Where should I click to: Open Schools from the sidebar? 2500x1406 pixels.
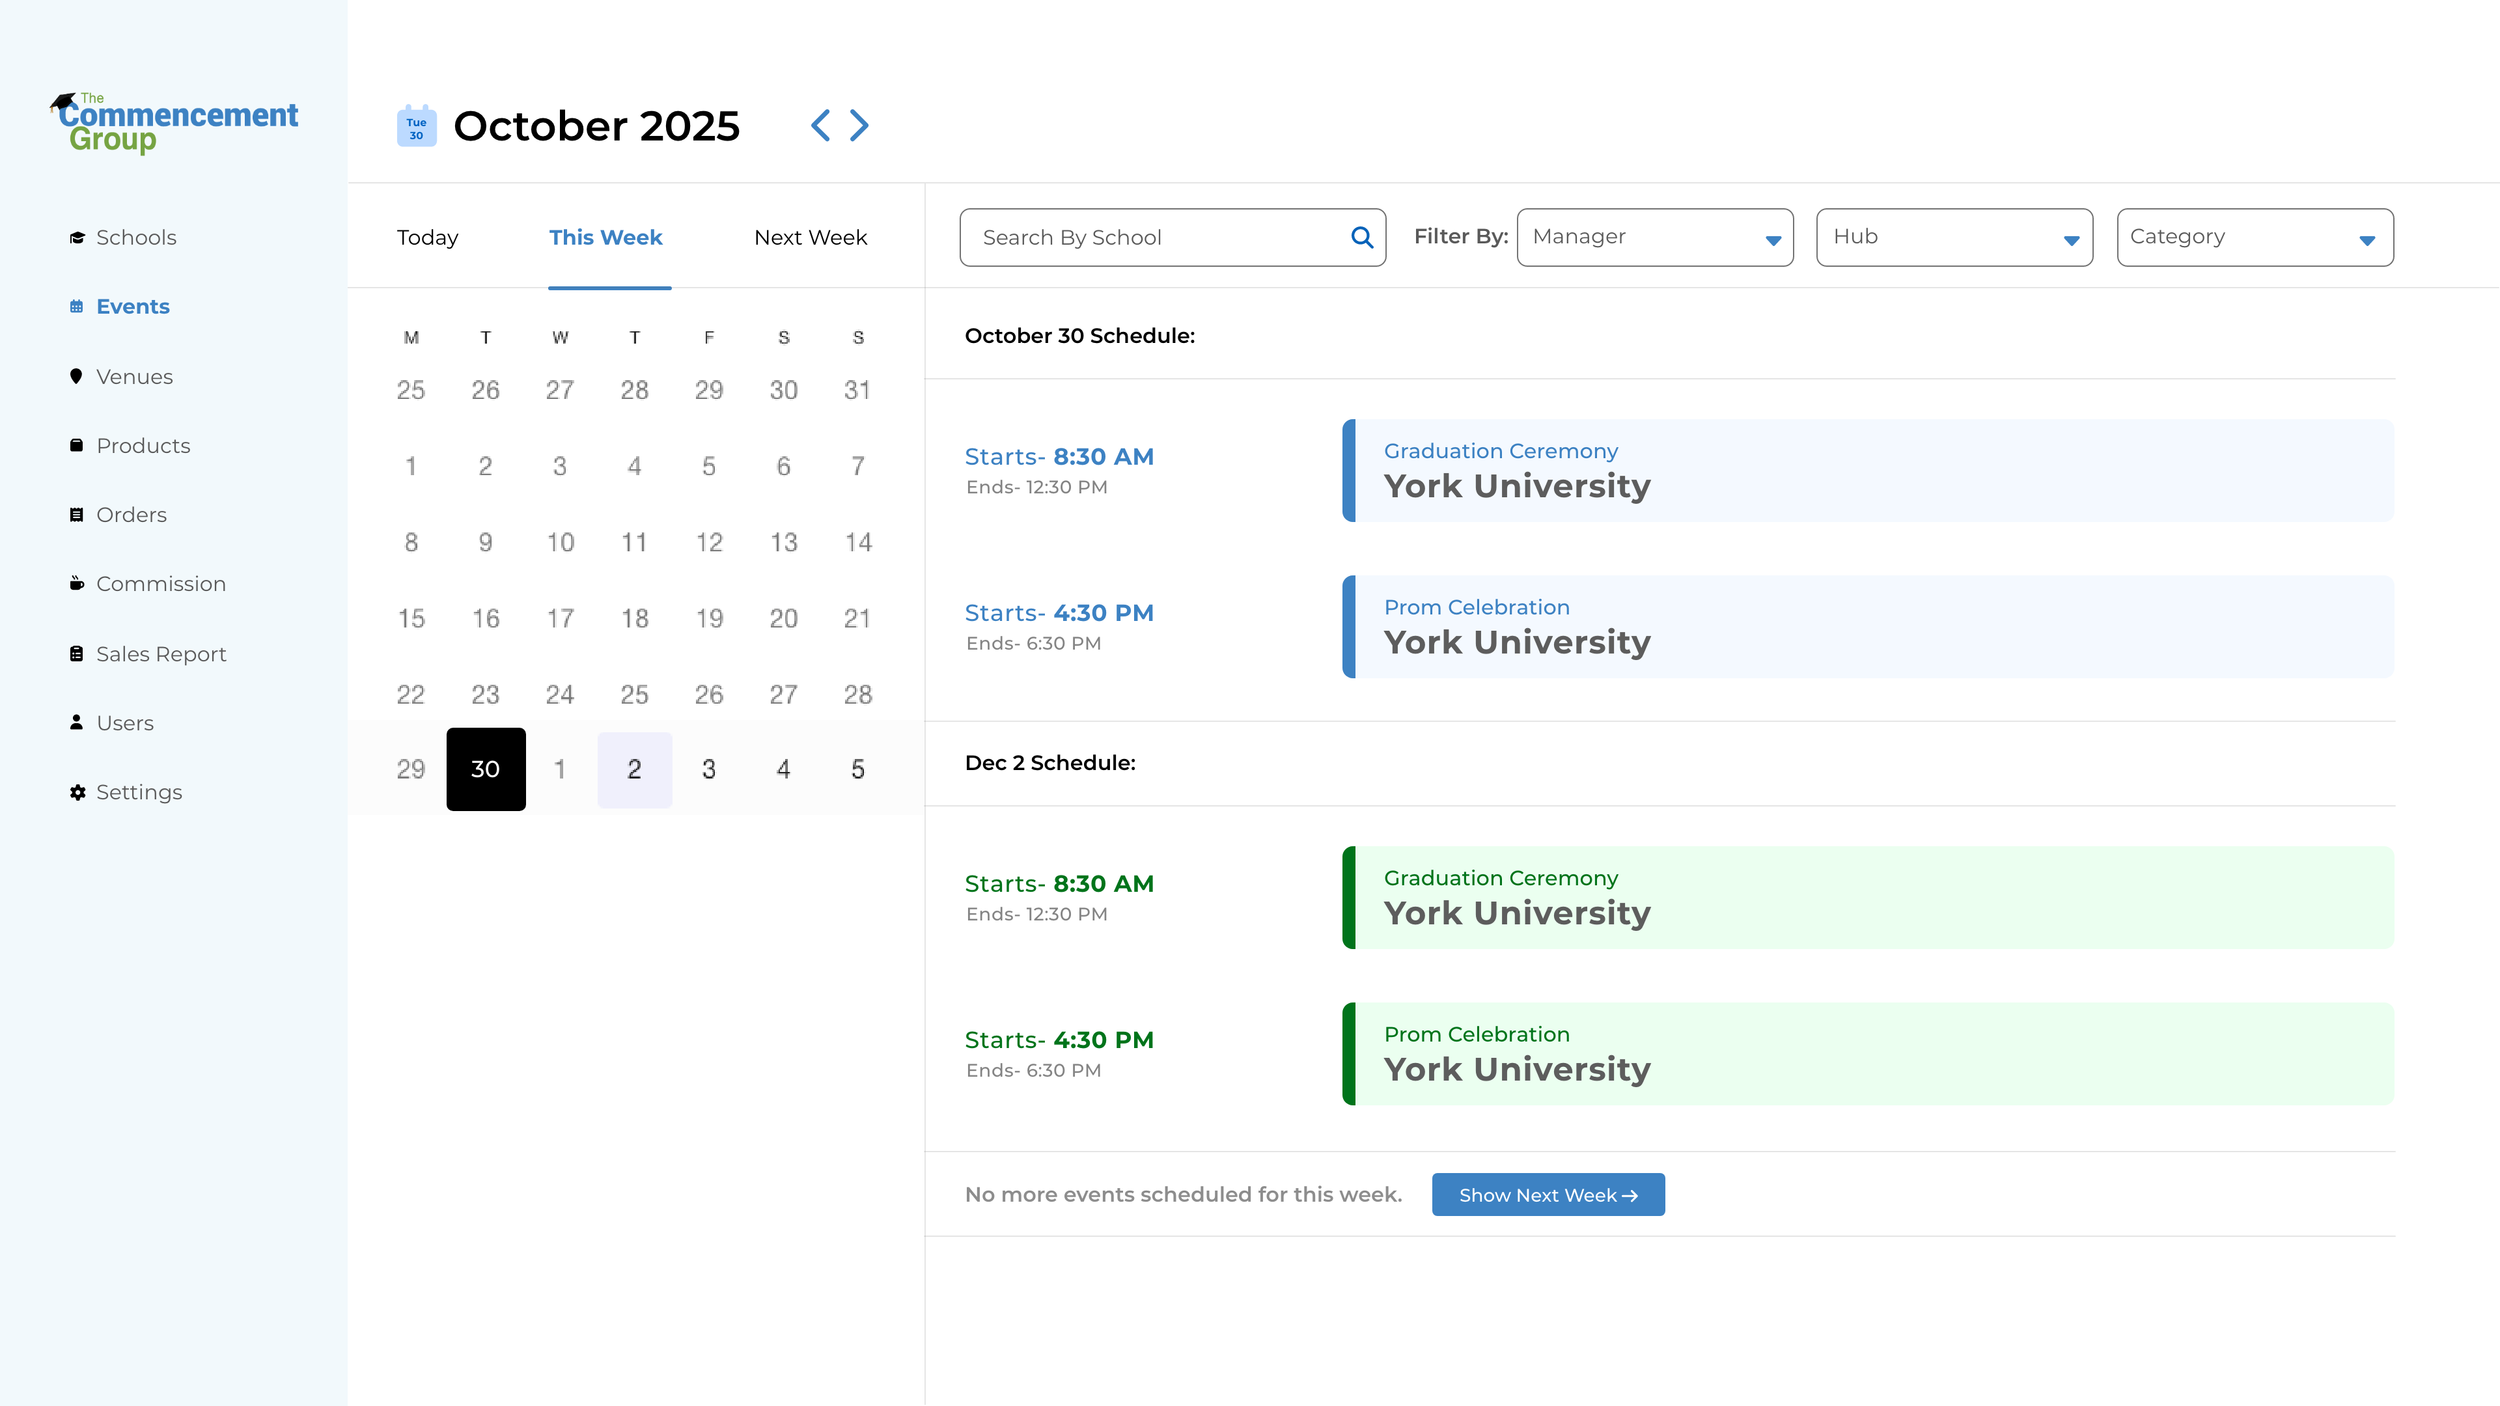click(x=135, y=238)
